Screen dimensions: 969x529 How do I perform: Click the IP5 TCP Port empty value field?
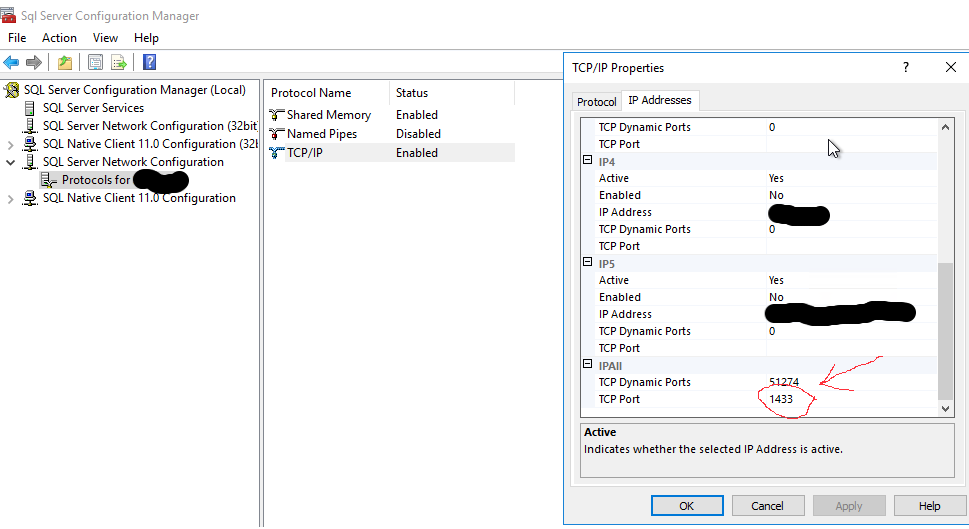click(852, 349)
